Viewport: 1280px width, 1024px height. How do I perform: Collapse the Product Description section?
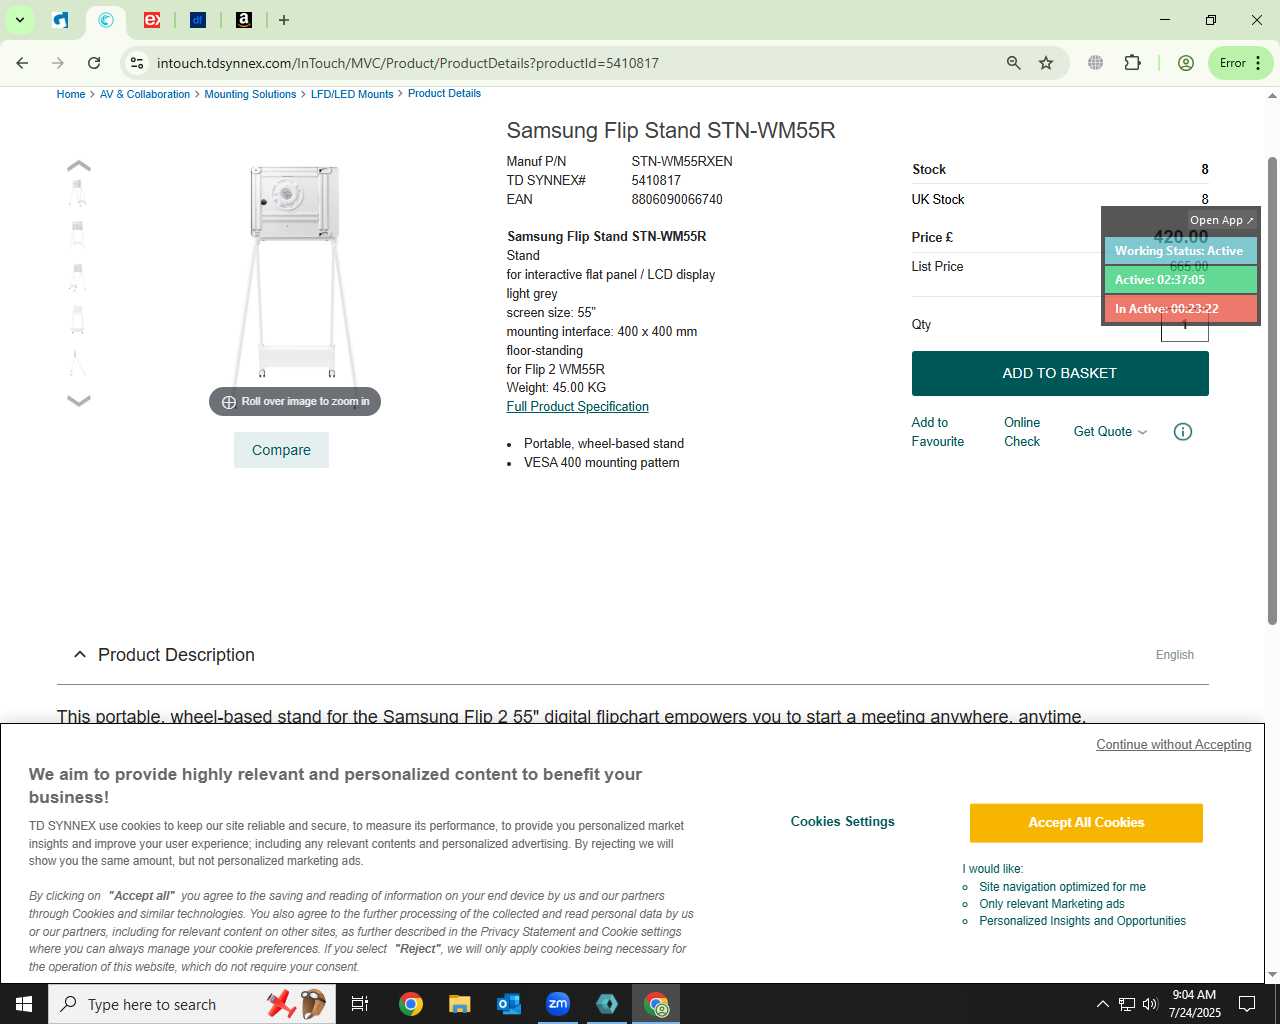pos(80,655)
